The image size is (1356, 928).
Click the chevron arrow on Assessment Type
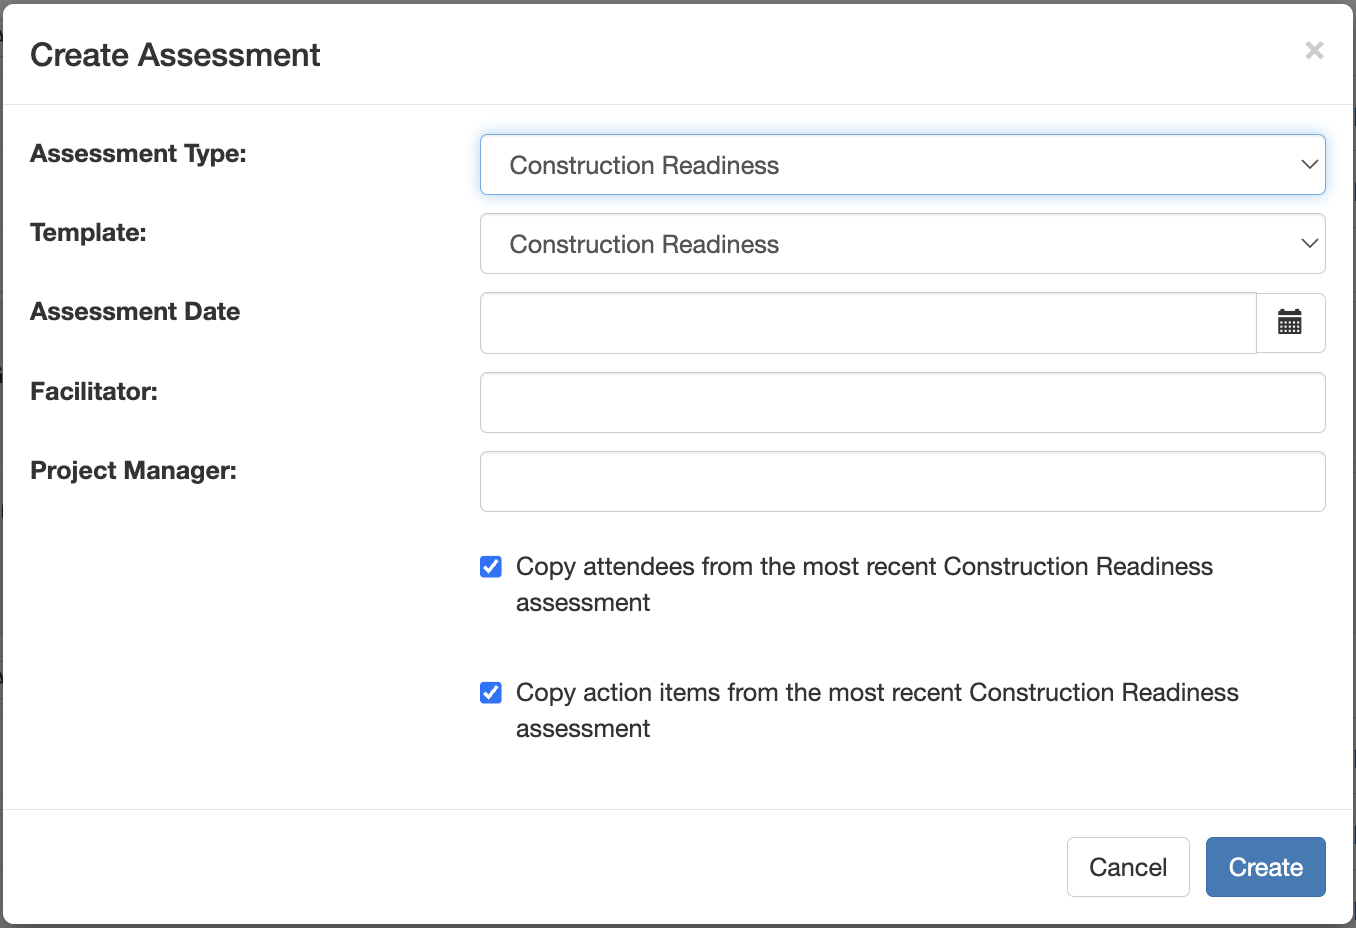pyautogui.click(x=1308, y=165)
